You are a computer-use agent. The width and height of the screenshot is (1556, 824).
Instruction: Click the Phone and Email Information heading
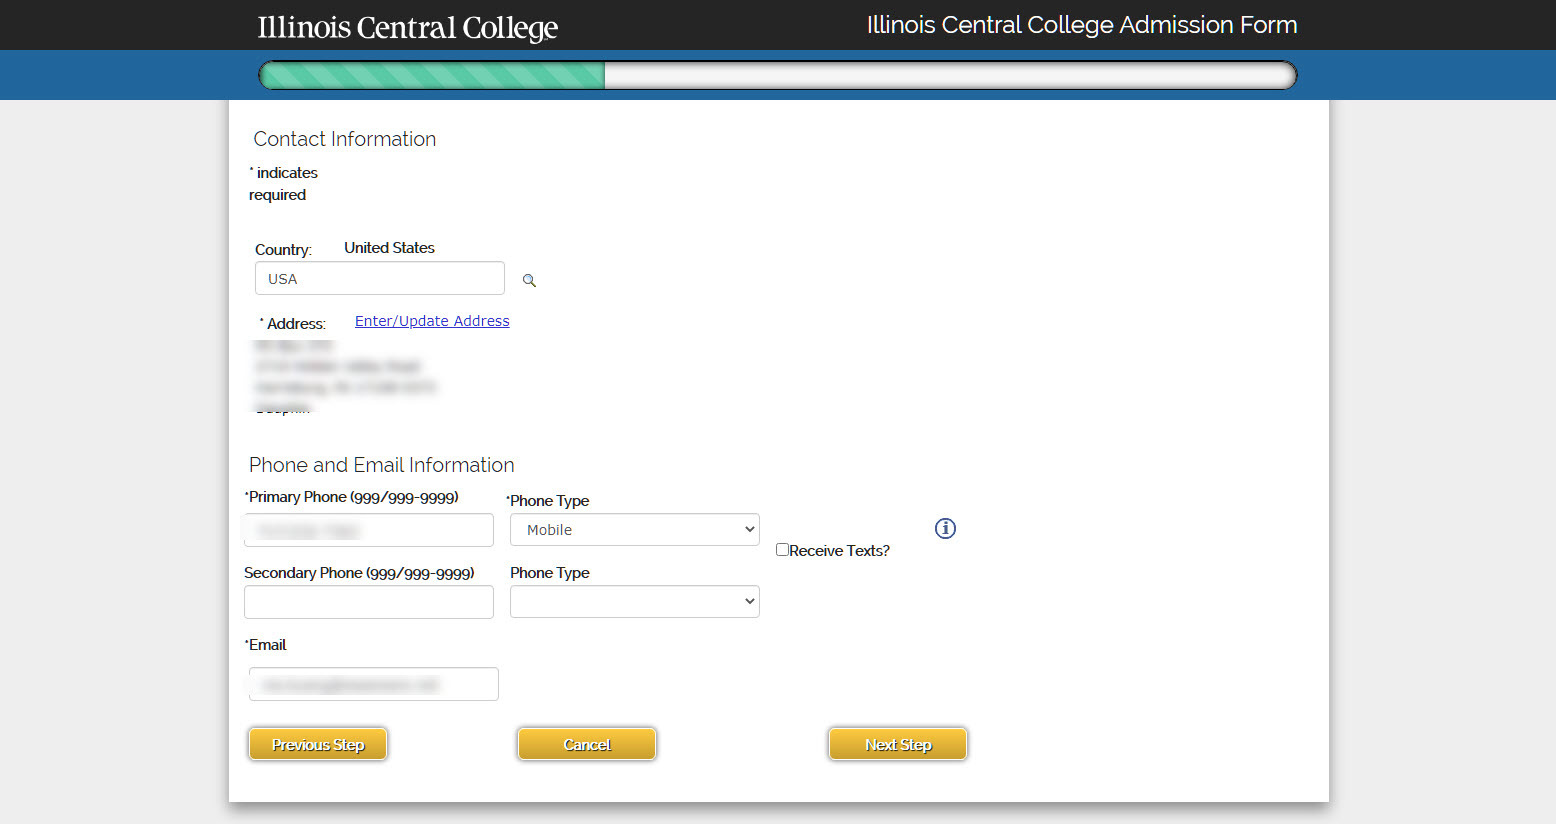point(382,465)
